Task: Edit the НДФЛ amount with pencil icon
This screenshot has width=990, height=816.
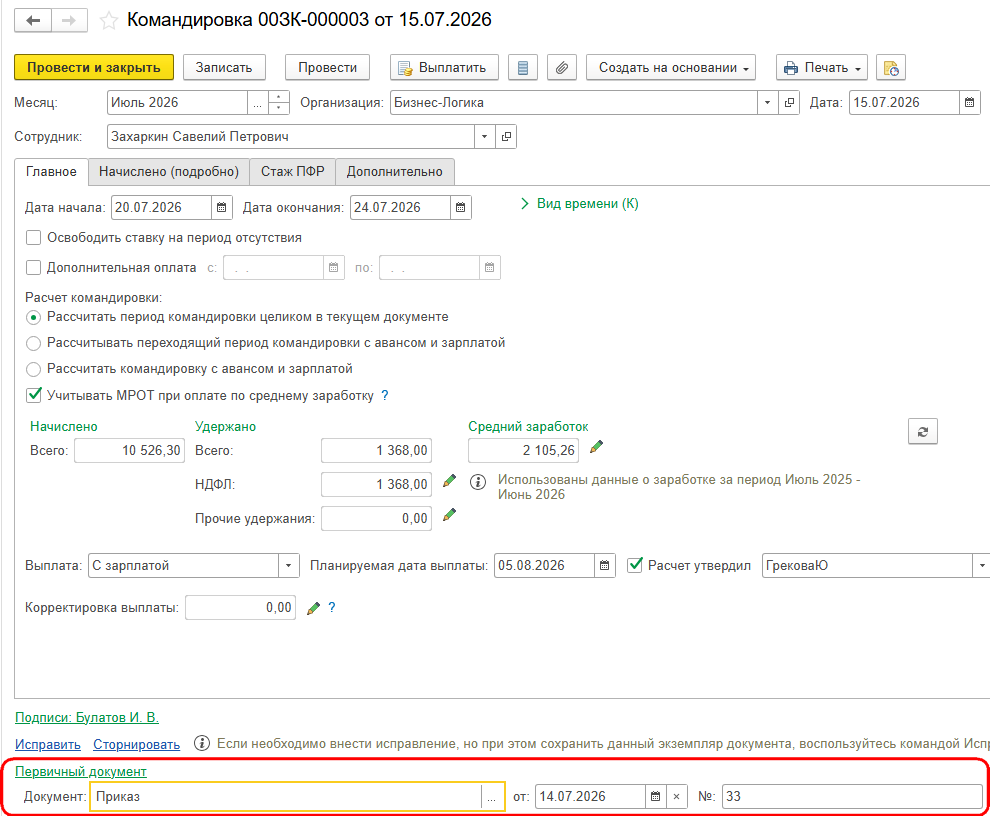Action: [x=450, y=481]
